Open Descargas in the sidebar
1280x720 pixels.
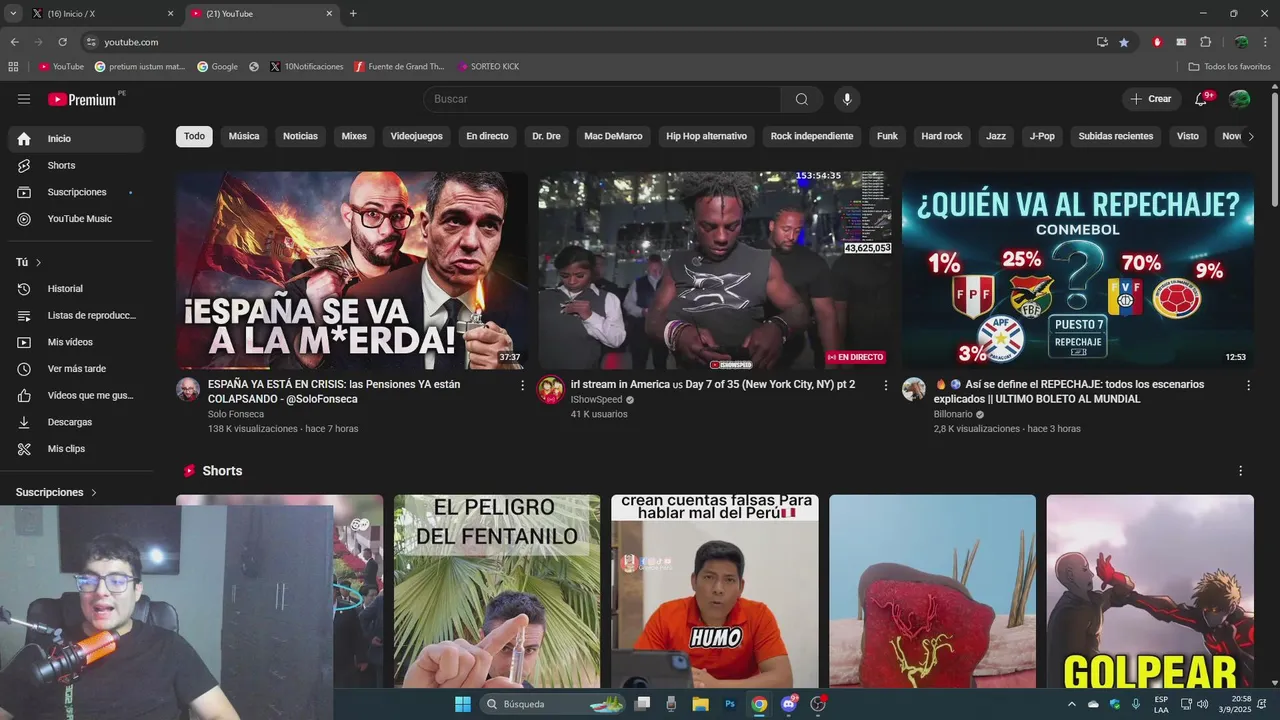click(75, 422)
